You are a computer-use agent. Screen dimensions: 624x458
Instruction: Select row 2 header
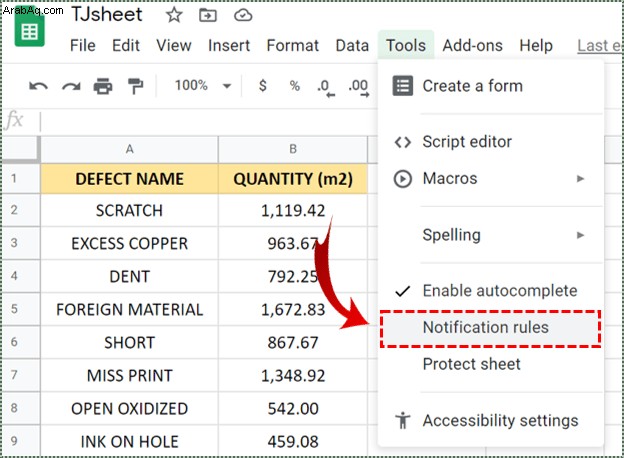point(20,210)
